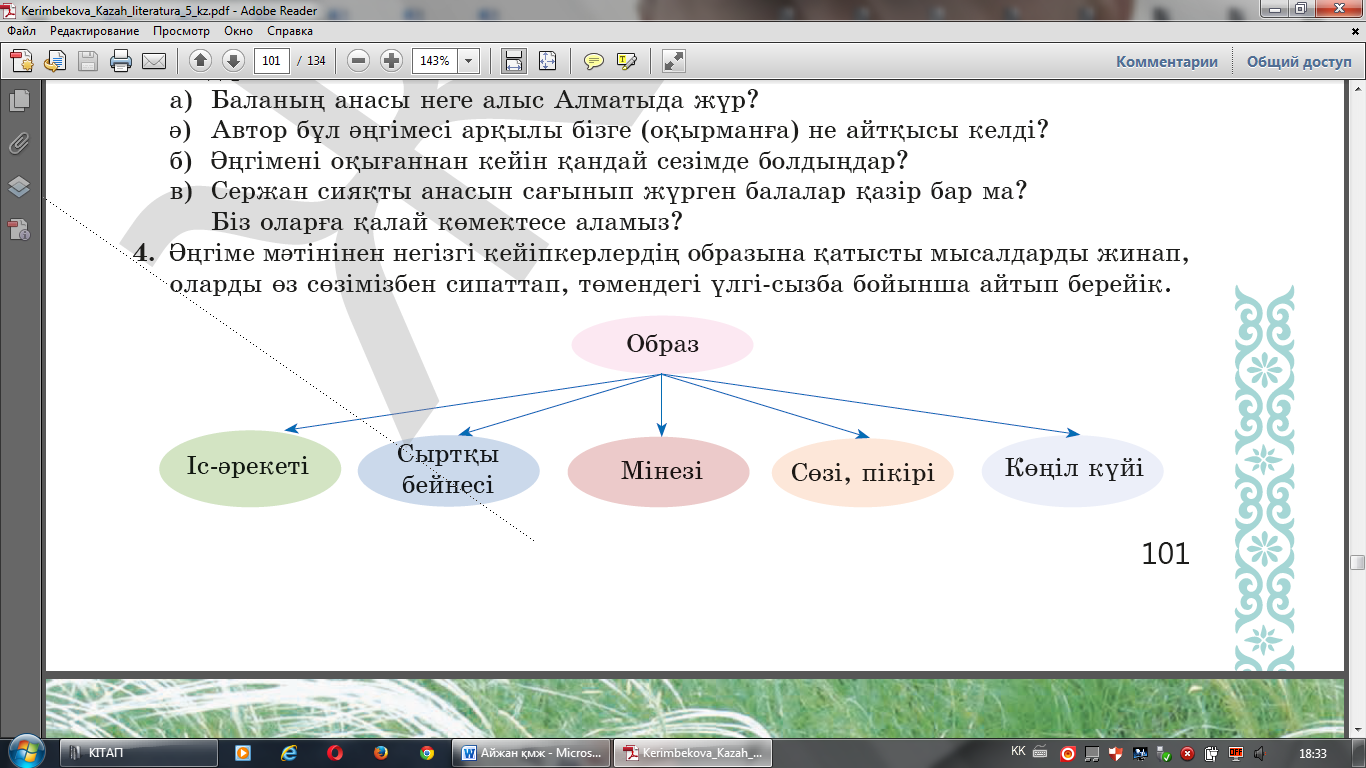Open the volume speaker tray icon

tap(1260, 752)
